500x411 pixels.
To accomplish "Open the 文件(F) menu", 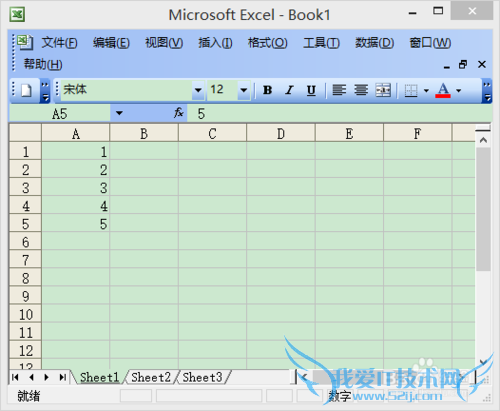I will 59,43.
